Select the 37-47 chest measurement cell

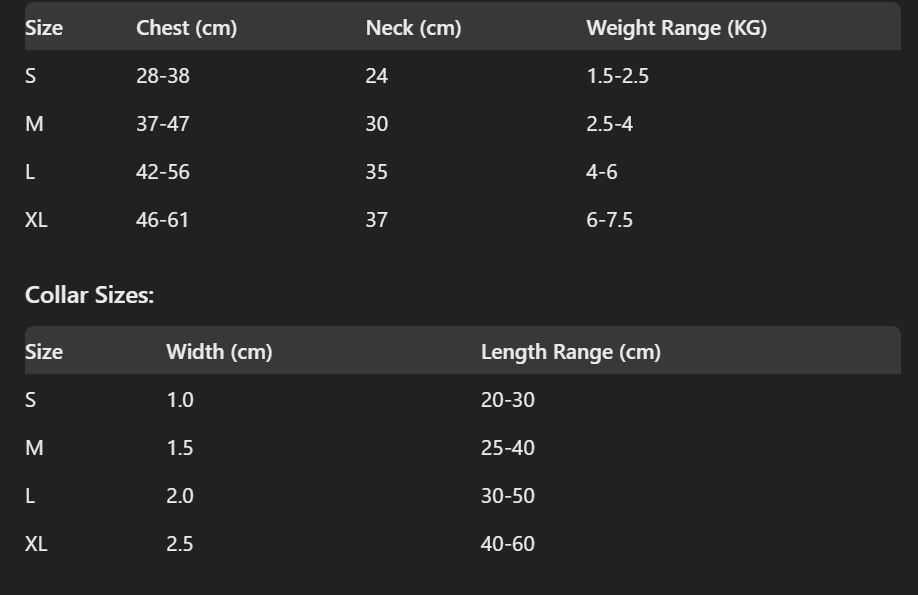(162, 124)
